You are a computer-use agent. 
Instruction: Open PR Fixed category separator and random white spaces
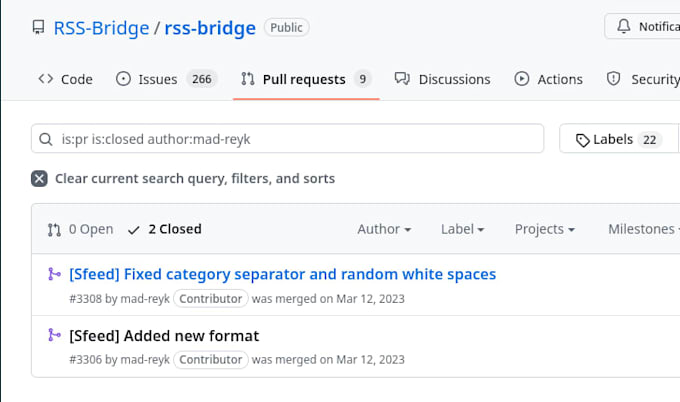282,275
